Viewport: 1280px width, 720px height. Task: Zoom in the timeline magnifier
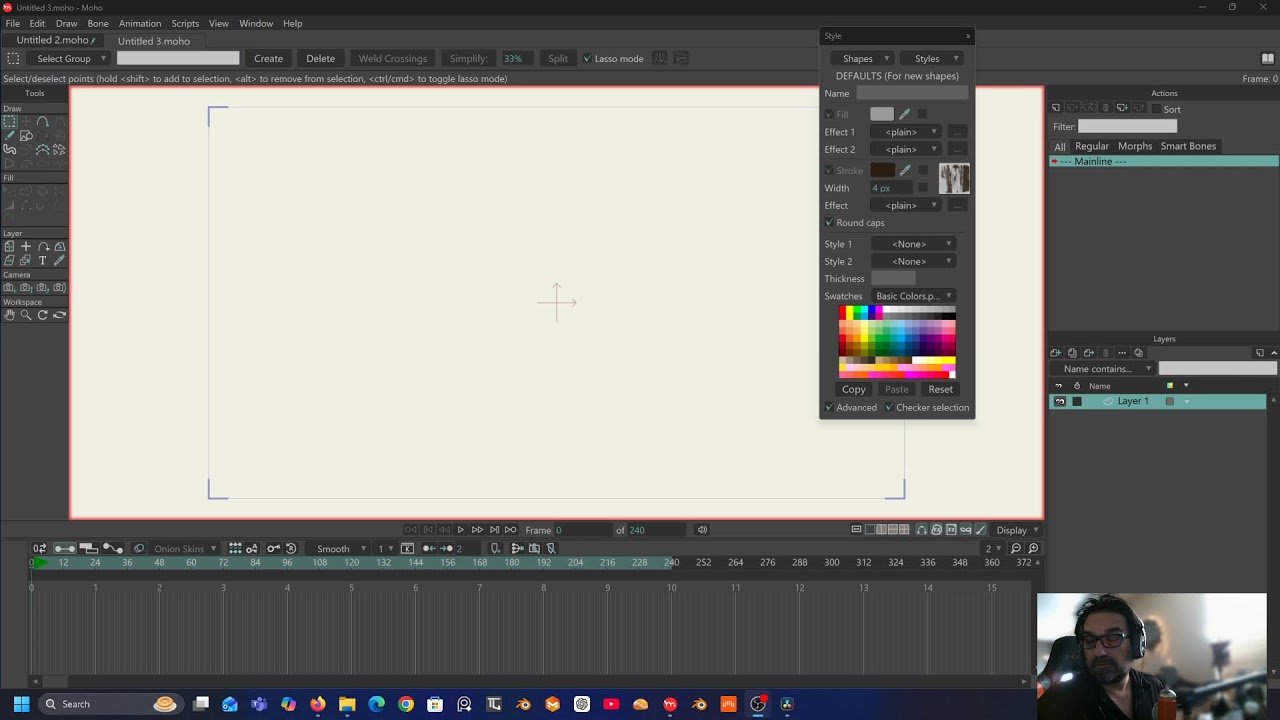coord(1033,548)
